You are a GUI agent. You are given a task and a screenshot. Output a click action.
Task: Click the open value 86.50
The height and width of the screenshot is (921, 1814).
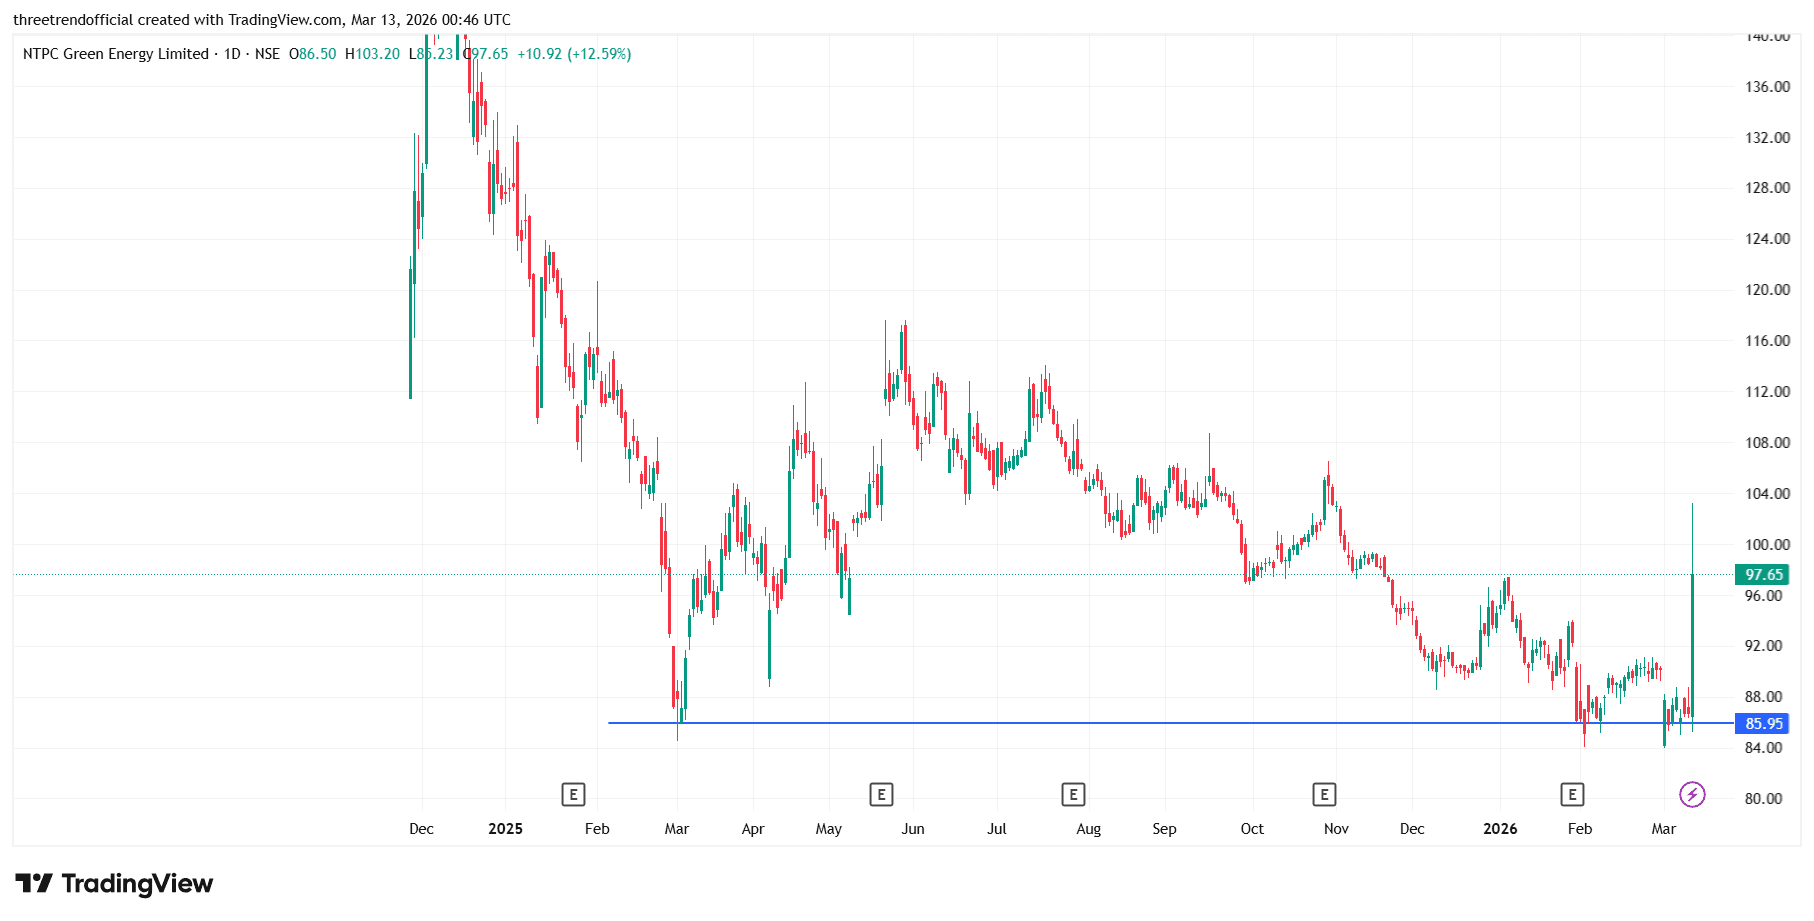(318, 54)
